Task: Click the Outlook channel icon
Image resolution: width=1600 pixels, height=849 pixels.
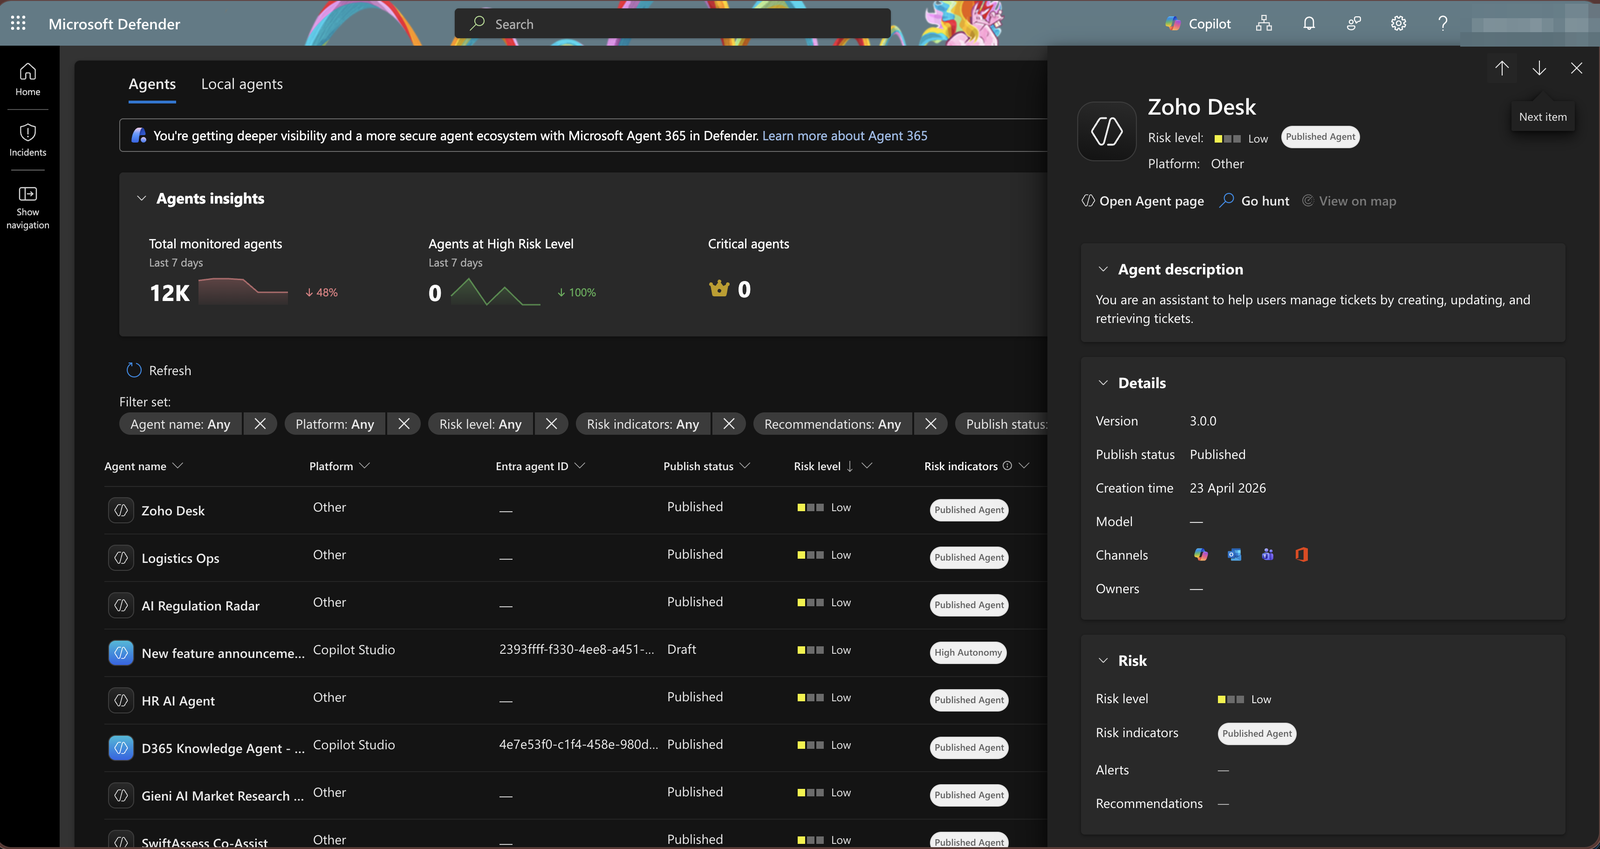Action: (1235, 555)
